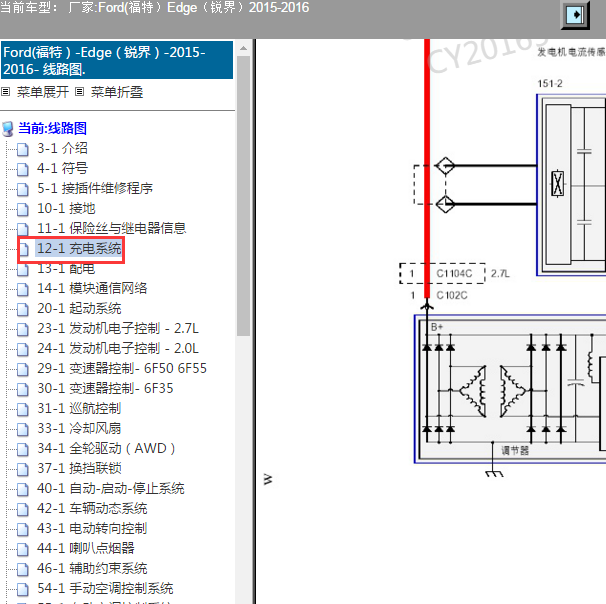Open 5-1 接插件维修程序
Viewport: 606px width, 604px height.
pyautogui.click(x=95, y=188)
